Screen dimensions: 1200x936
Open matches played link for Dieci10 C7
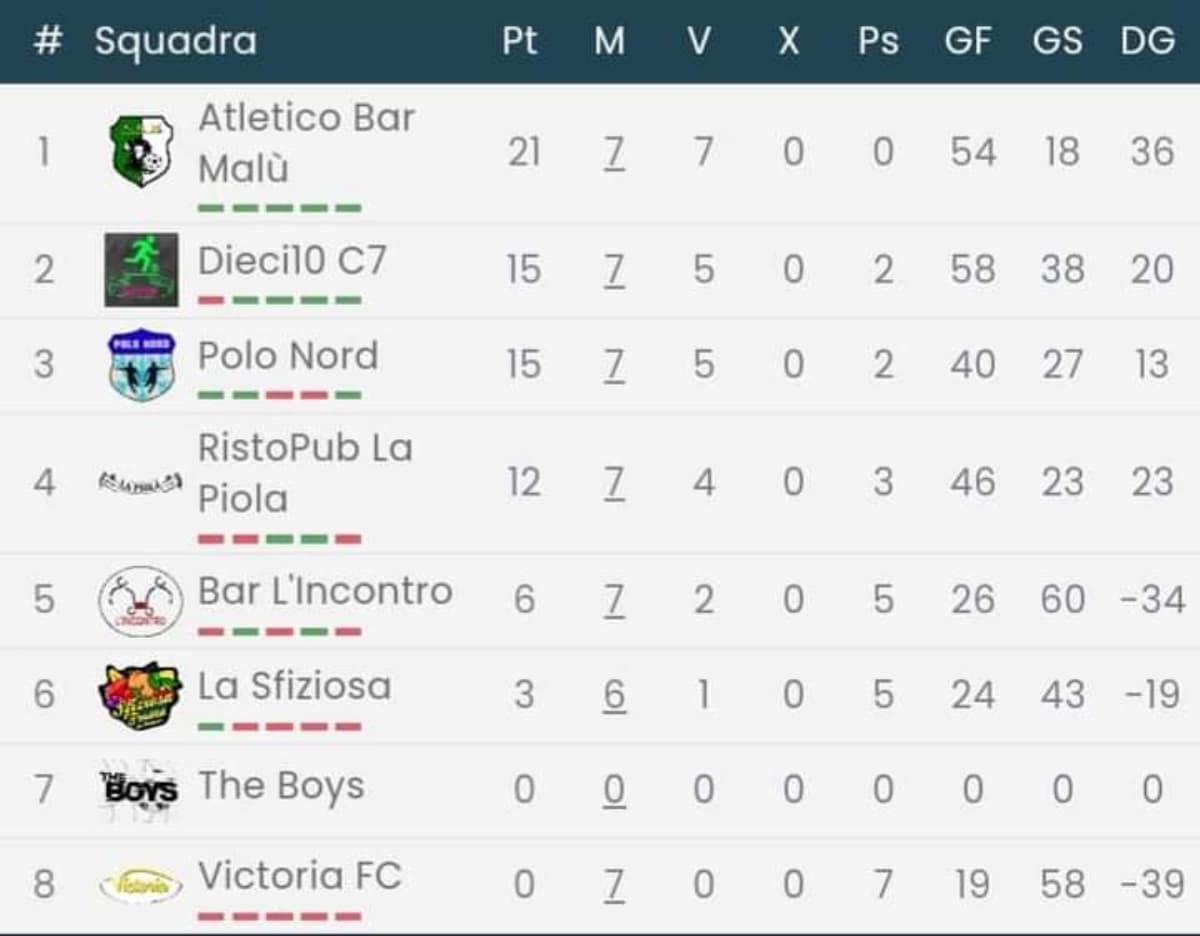coord(614,269)
